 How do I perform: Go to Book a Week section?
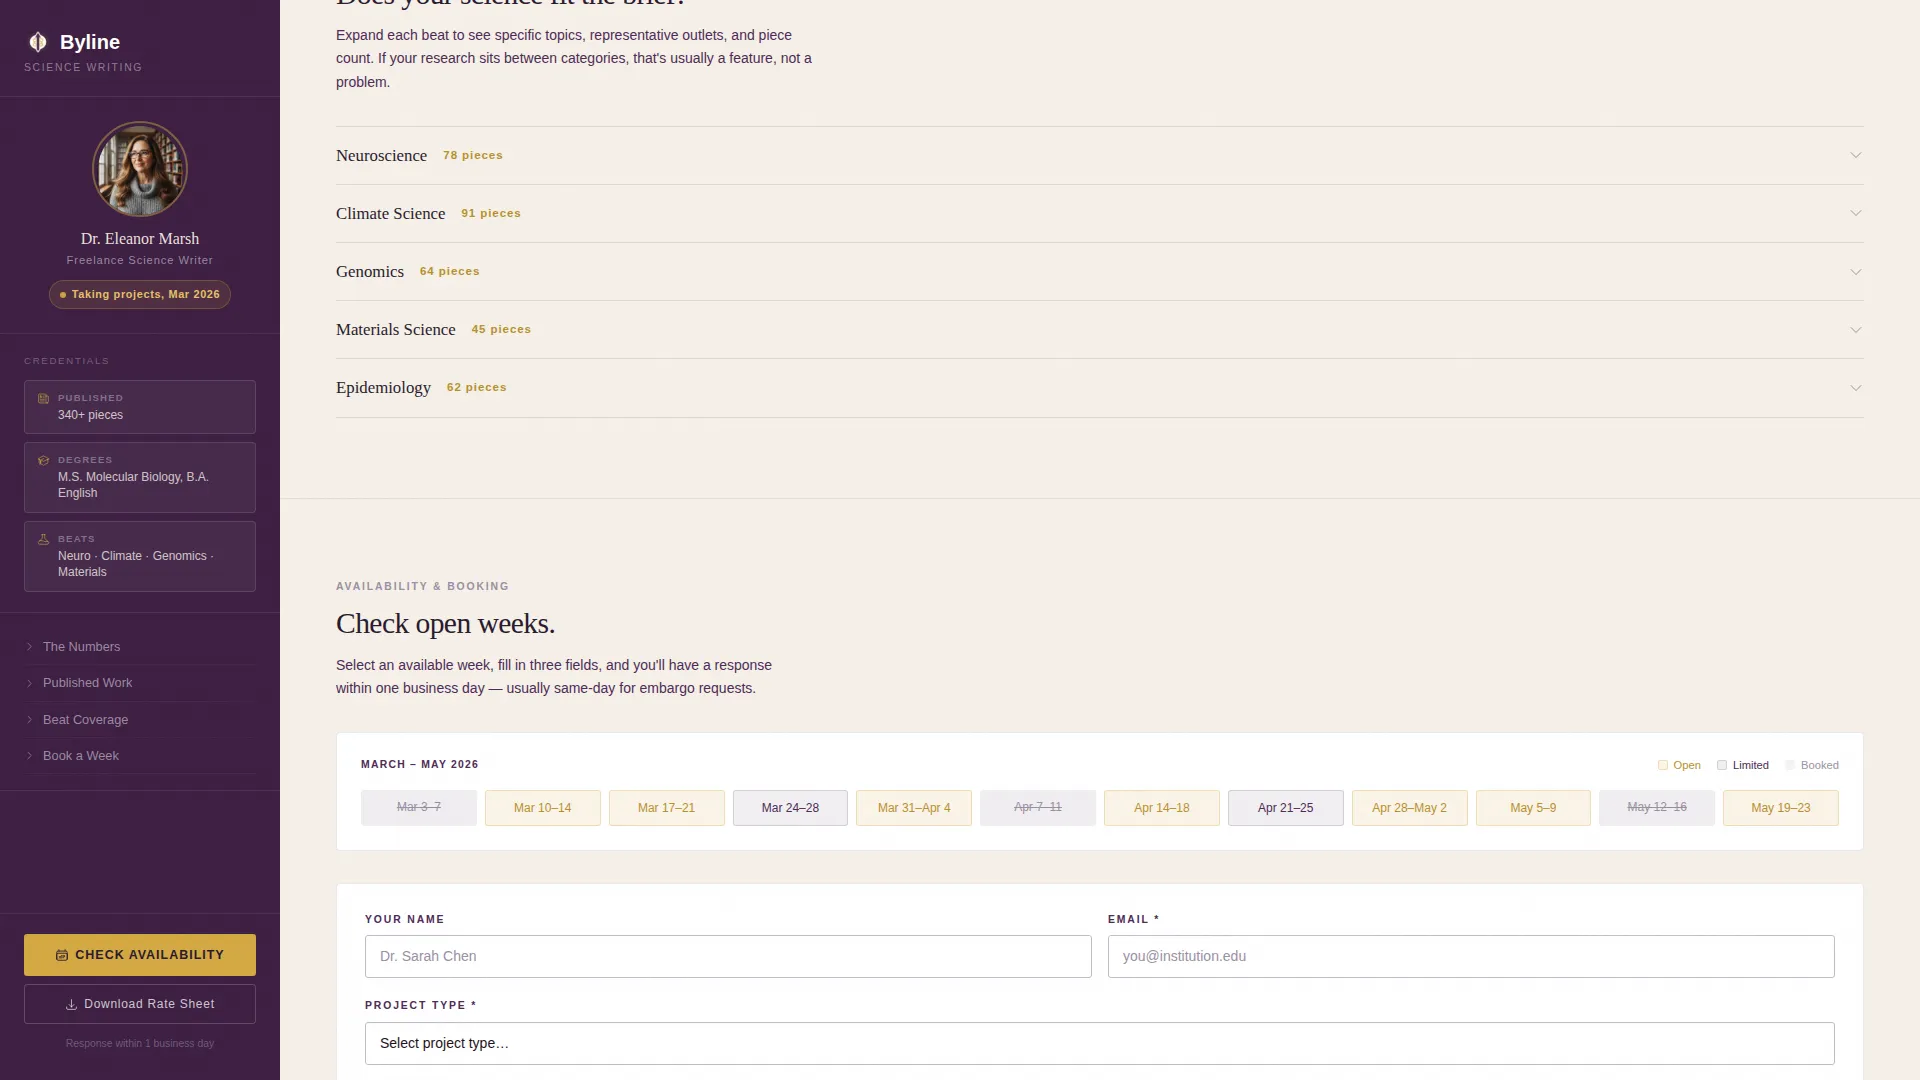[x=140, y=756]
